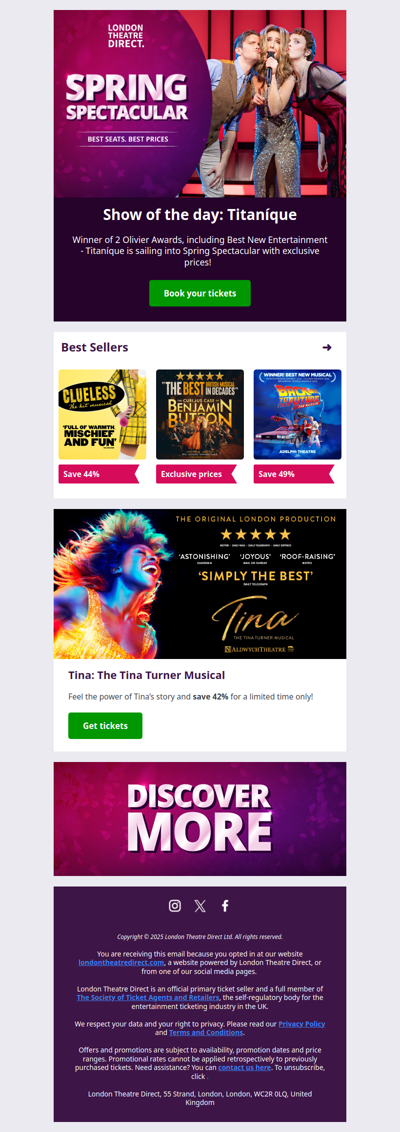Image resolution: width=400 pixels, height=1132 pixels.
Task: Open the X social icon
Action: coord(200,905)
